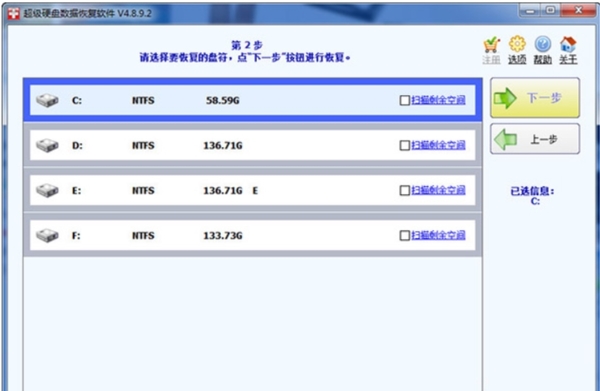Click the 选项 options label
The image size is (600, 391).
(517, 60)
